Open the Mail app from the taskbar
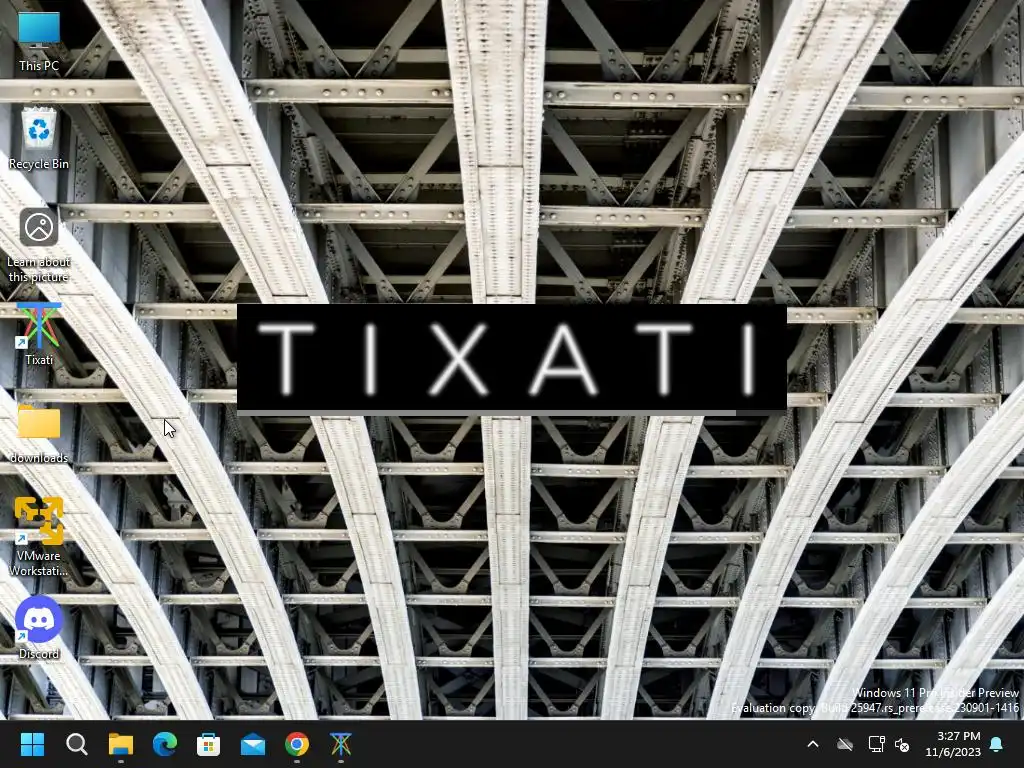This screenshot has height=768, width=1024. pyautogui.click(x=253, y=744)
